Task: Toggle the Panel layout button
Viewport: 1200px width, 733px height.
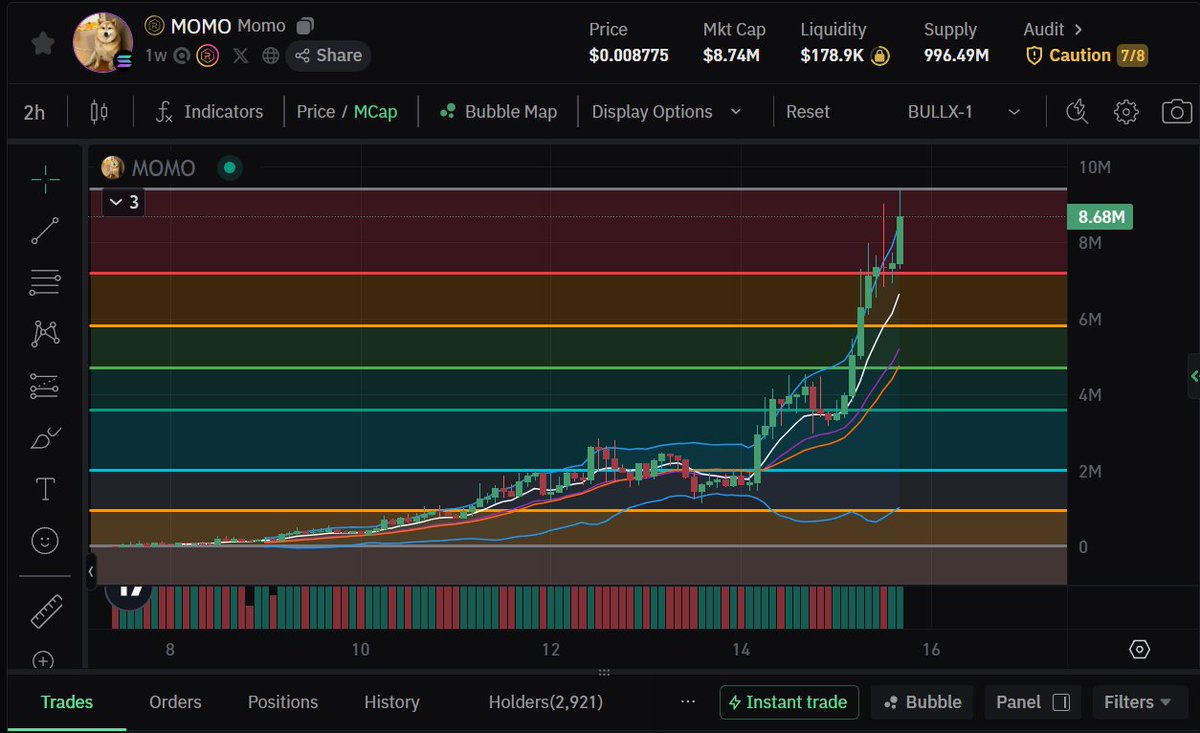Action: 1033,702
